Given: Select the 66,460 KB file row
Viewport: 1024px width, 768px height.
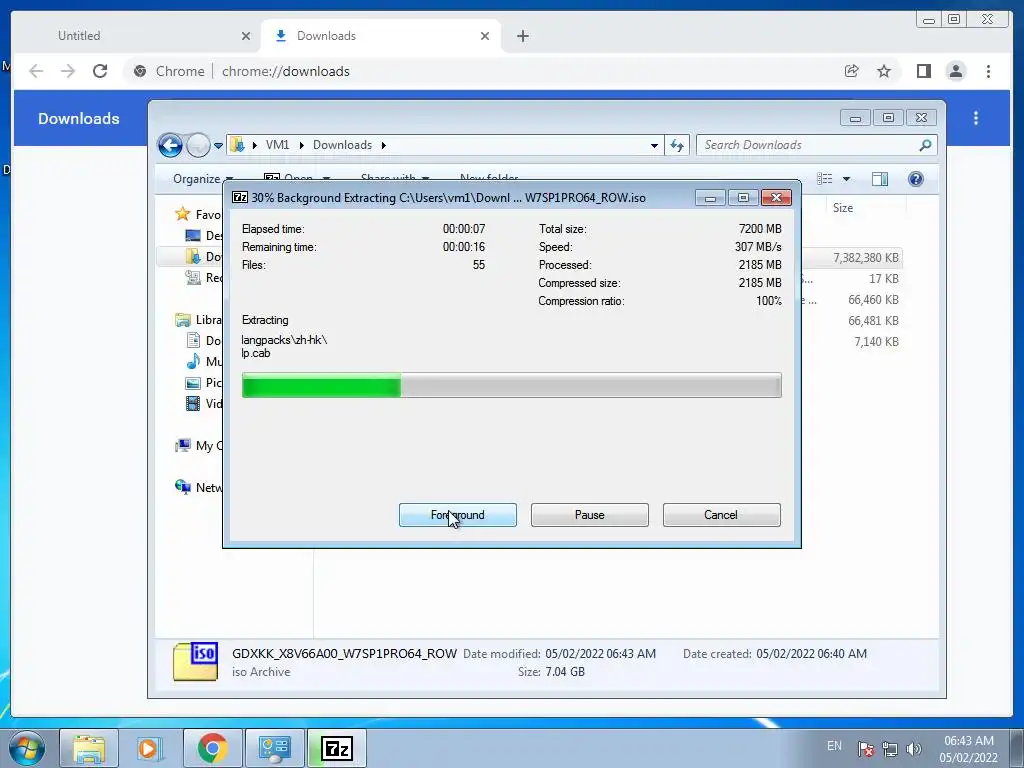Looking at the screenshot, I should point(852,300).
